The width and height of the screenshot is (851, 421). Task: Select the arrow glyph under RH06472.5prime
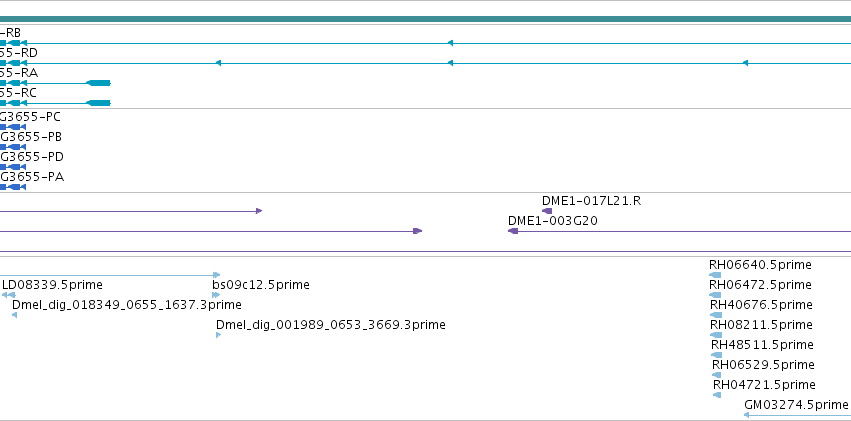(x=715, y=295)
